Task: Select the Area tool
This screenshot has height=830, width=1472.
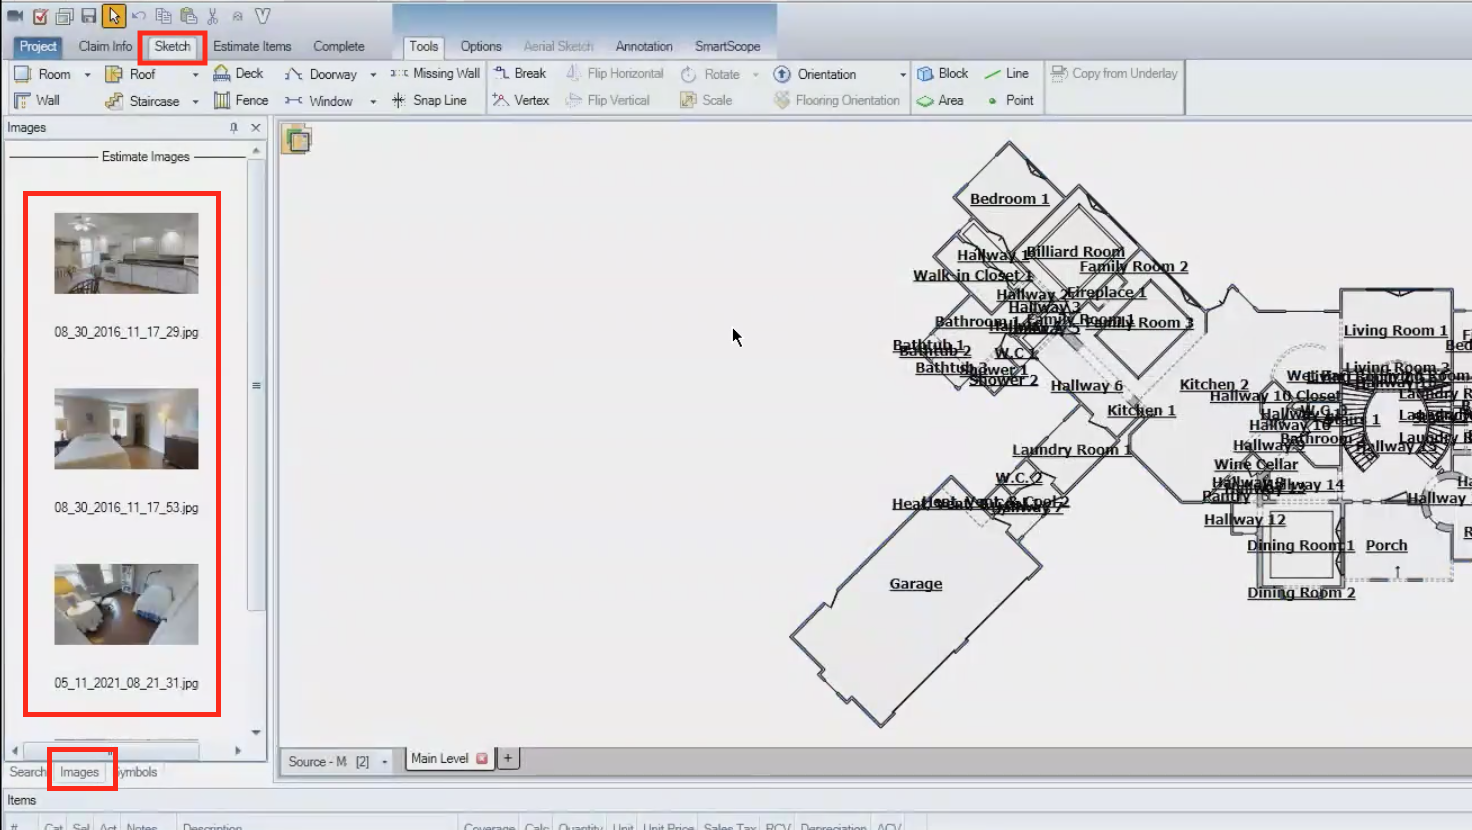Action: pyautogui.click(x=940, y=100)
